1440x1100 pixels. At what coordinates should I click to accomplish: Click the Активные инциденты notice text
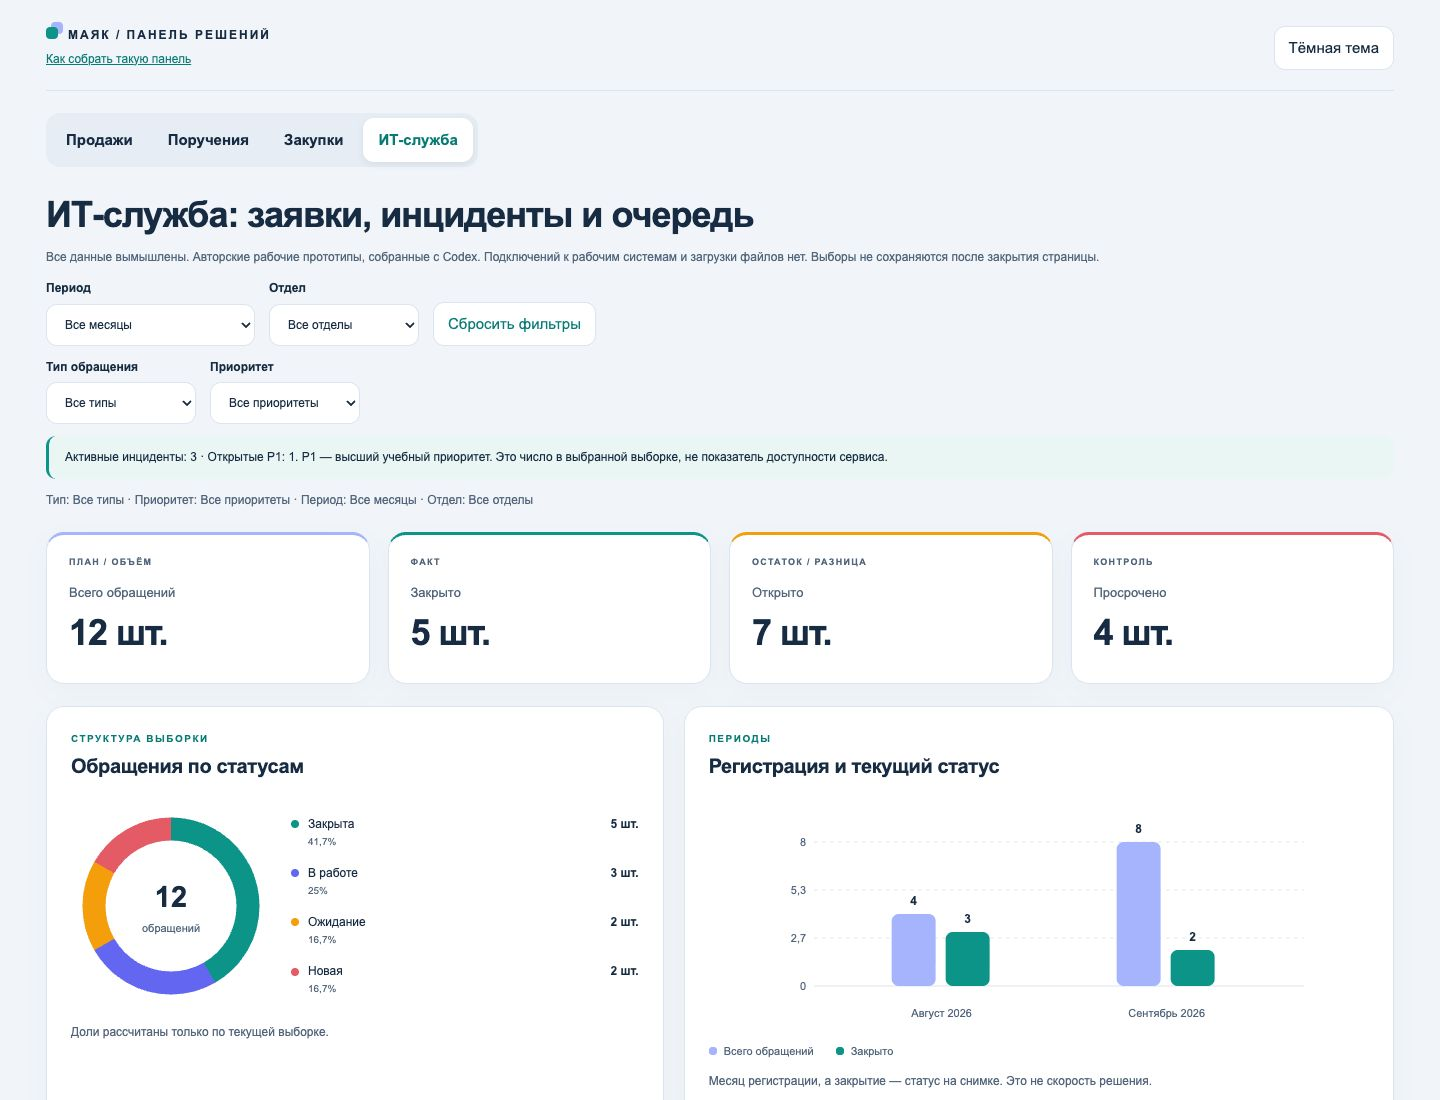[476, 457]
